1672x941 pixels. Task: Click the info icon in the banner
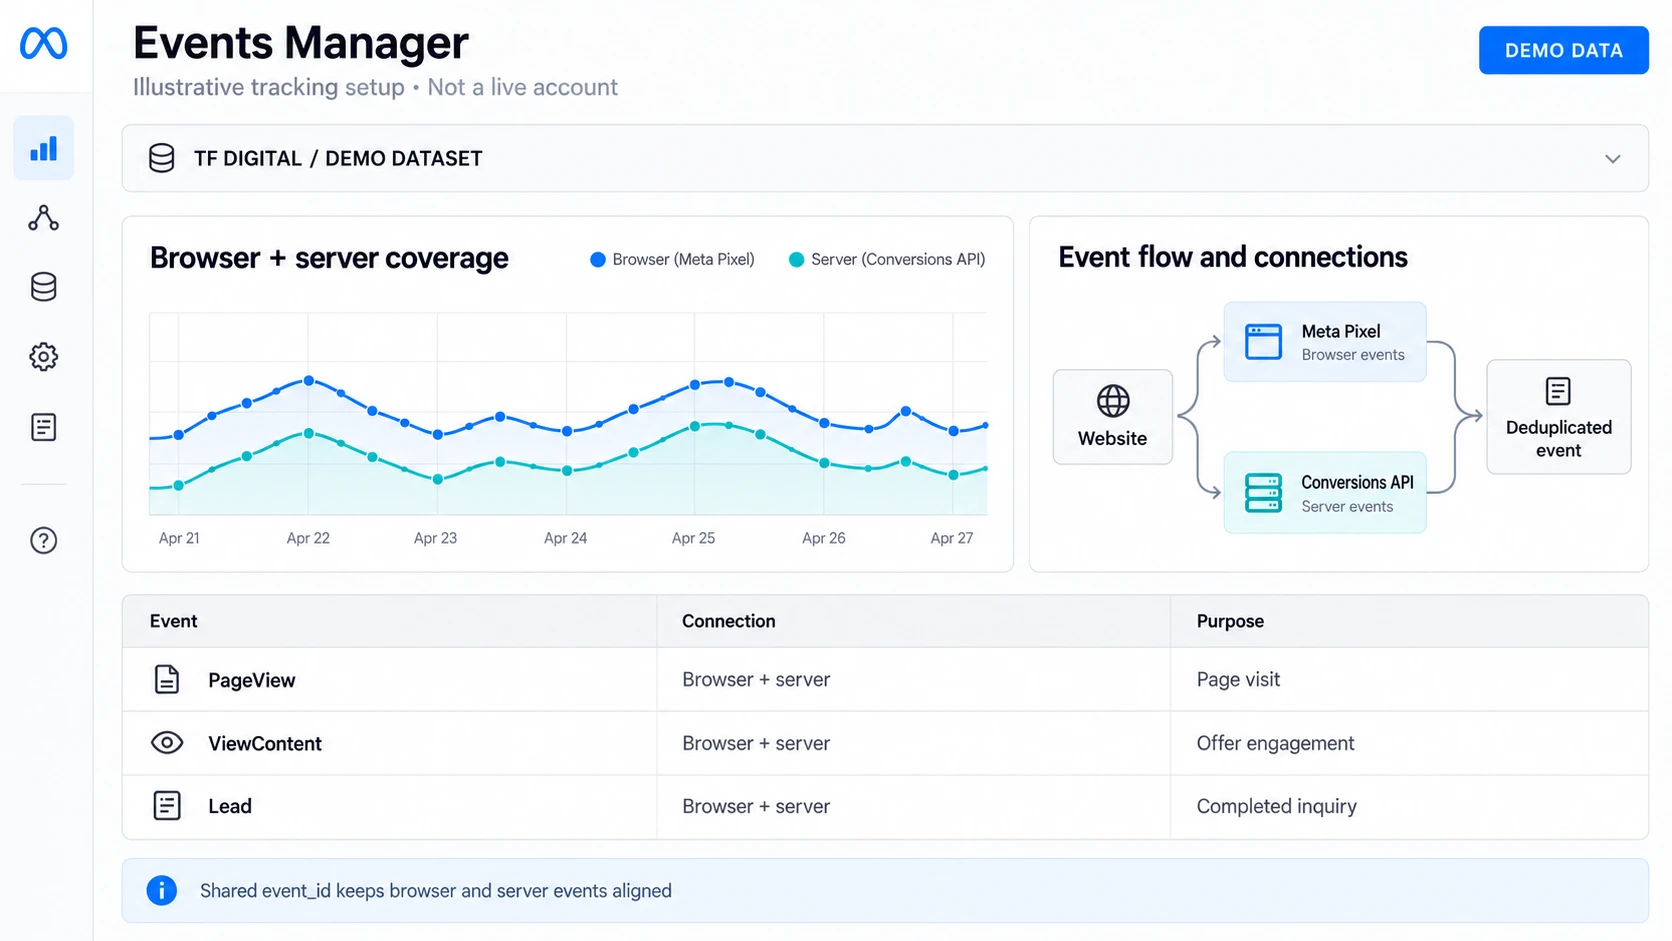click(161, 890)
